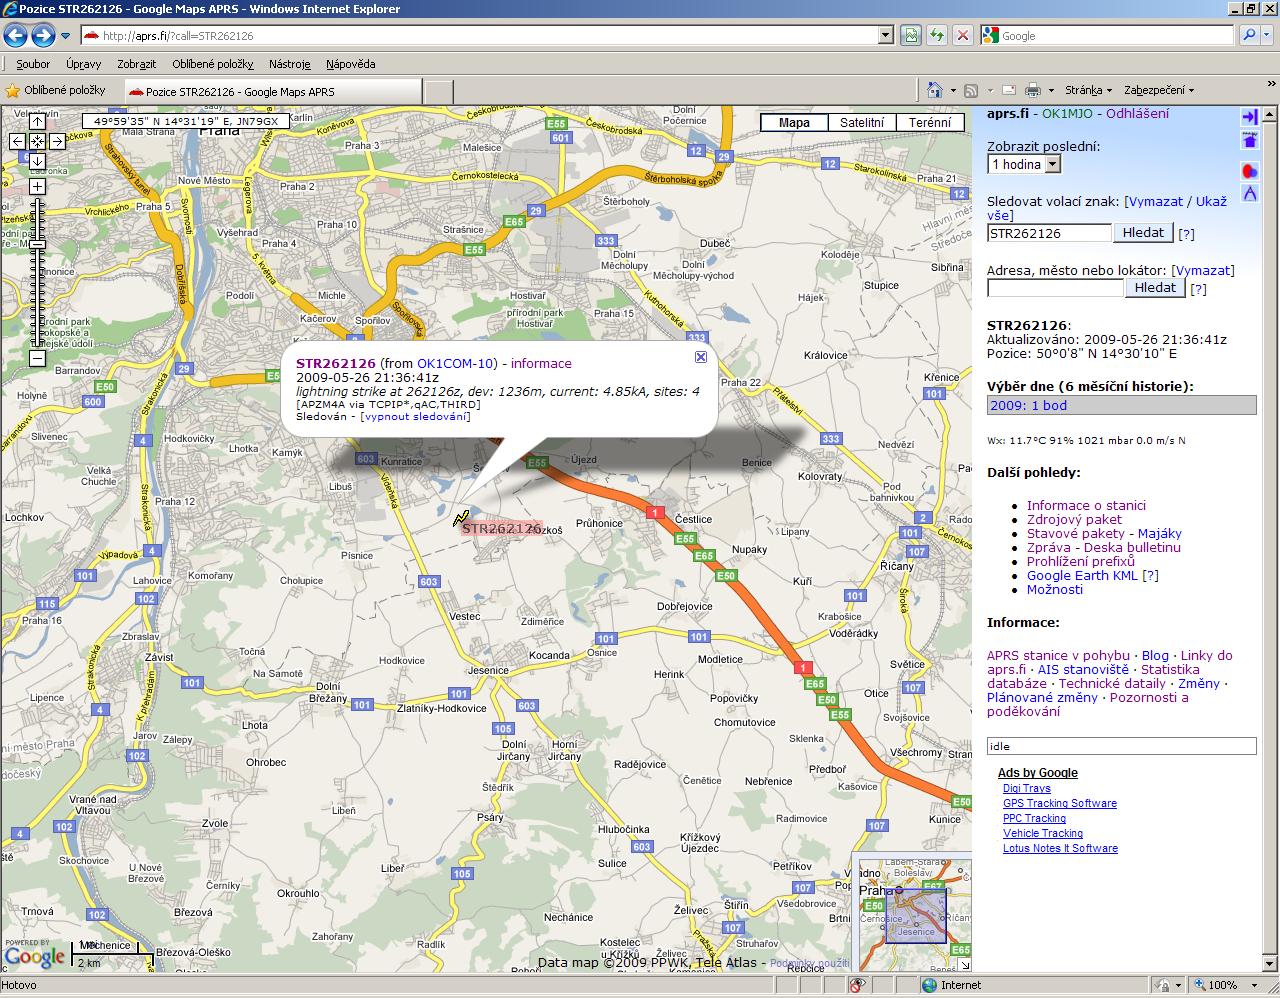Open search provider dropdown arrow
Image resolution: width=1280 pixels, height=998 pixels.
click(1269, 35)
